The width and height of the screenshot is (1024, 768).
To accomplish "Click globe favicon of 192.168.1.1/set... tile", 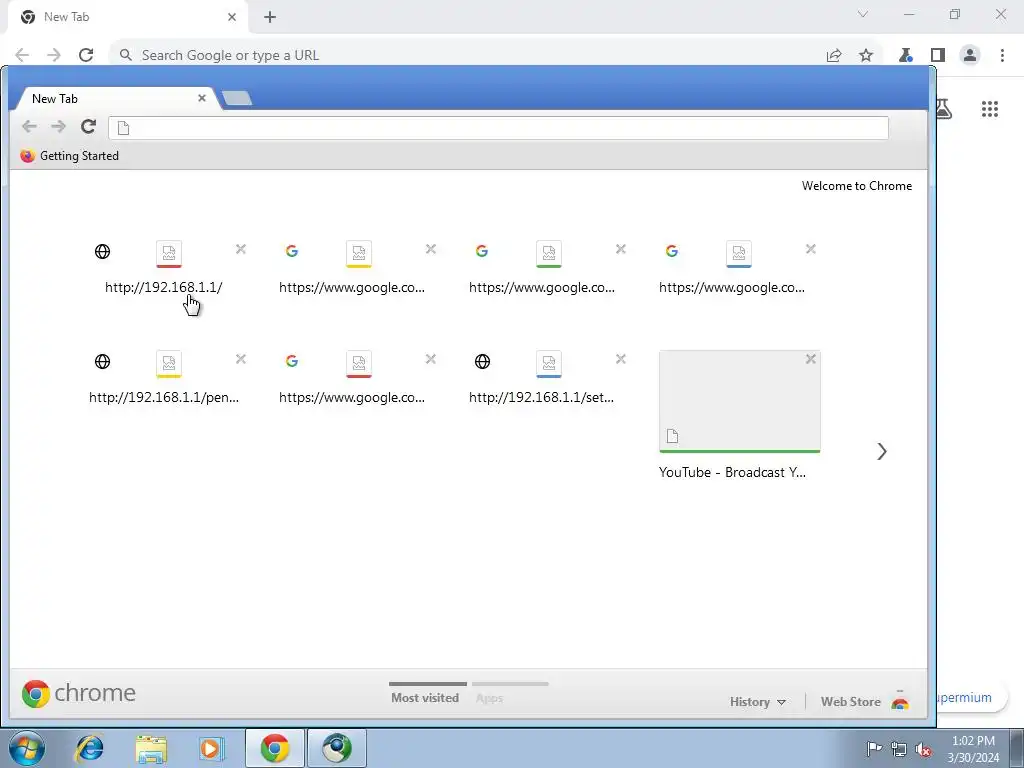I will (483, 361).
